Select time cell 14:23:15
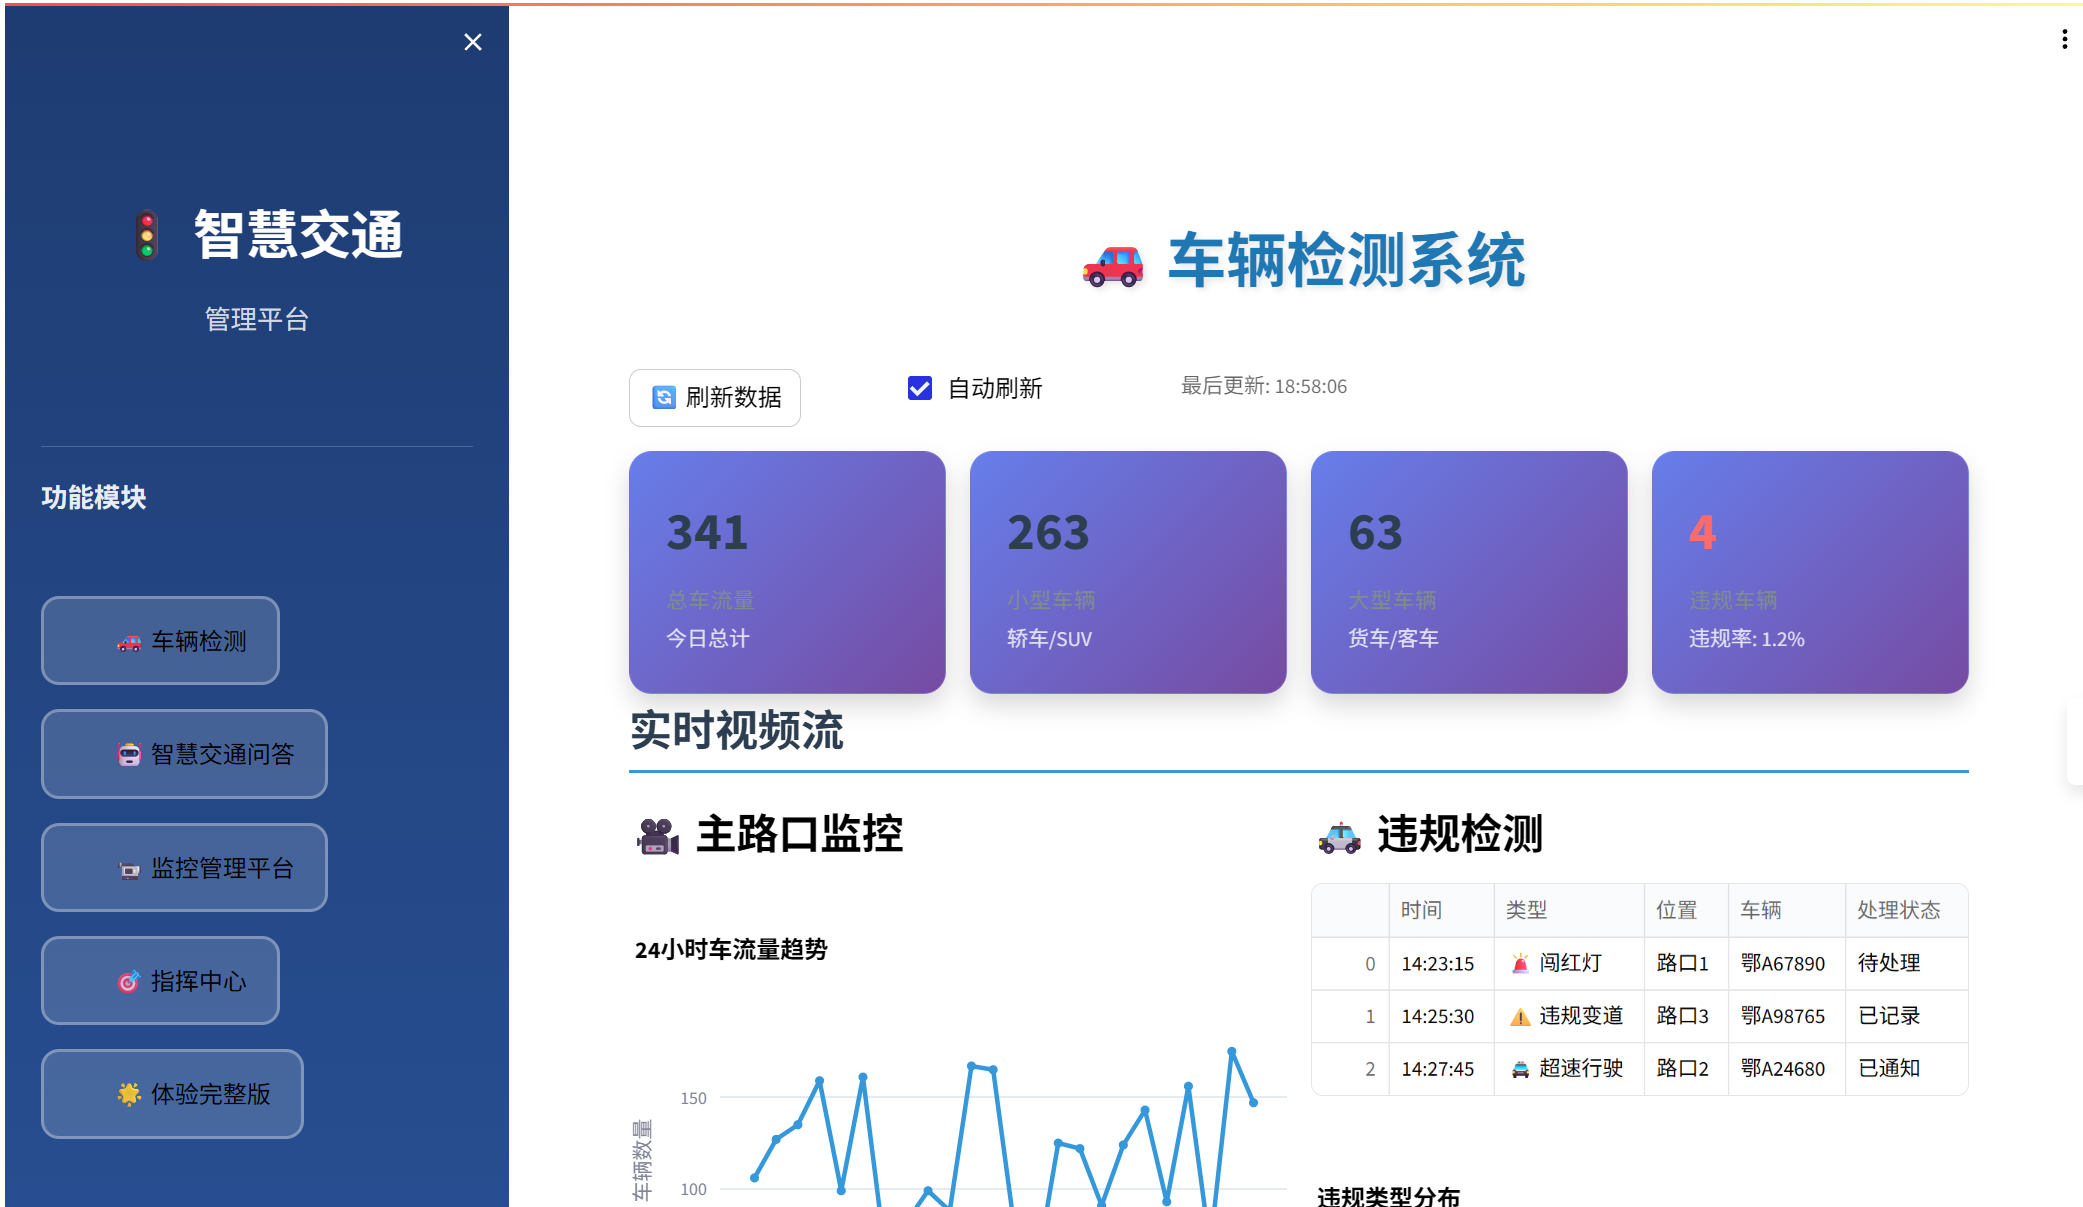 point(1441,963)
